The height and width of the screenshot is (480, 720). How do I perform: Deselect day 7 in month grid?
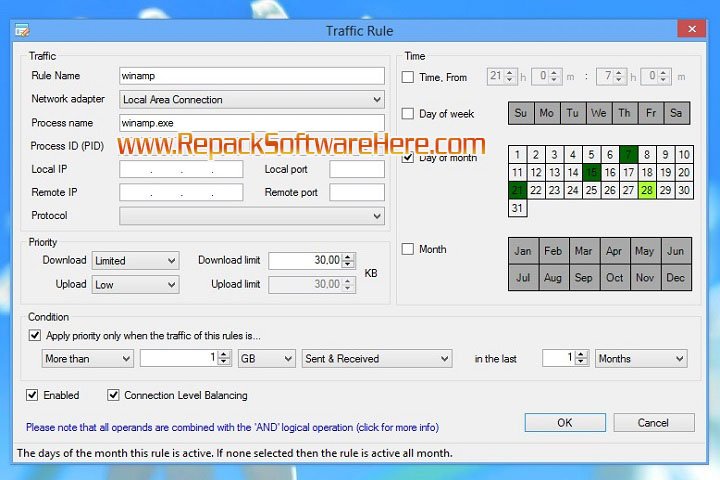(x=628, y=154)
